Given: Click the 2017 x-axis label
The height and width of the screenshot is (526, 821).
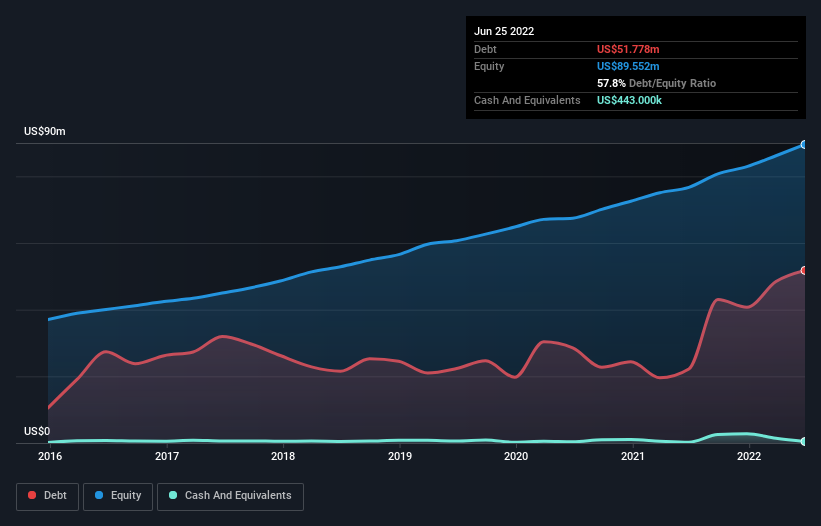Looking at the screenshot, I should click(x=167, y=456).
